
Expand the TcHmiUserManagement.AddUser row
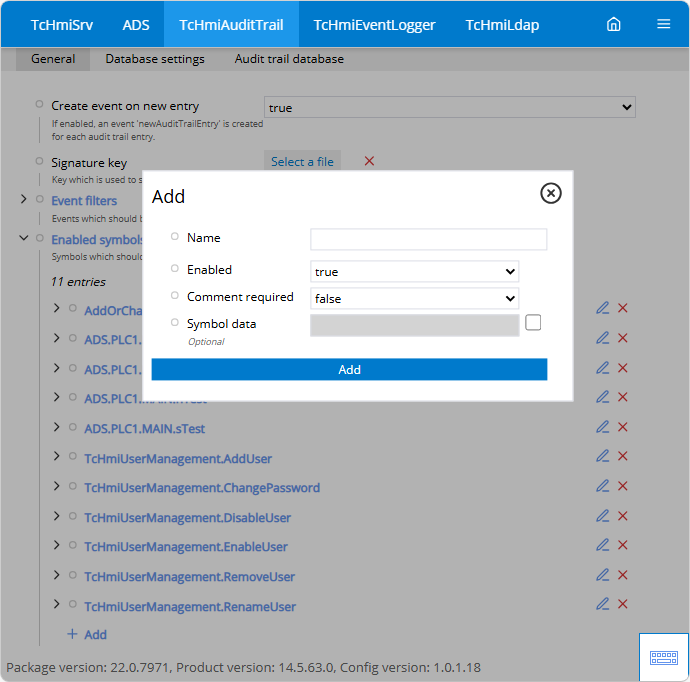click(x=56, y=456)
